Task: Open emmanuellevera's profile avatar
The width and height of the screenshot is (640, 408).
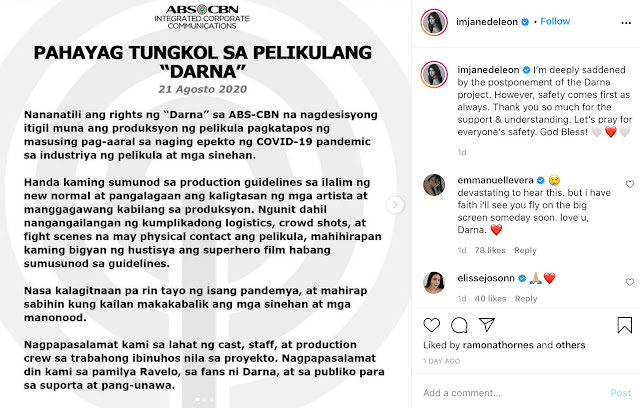Action: coord(434,185)
